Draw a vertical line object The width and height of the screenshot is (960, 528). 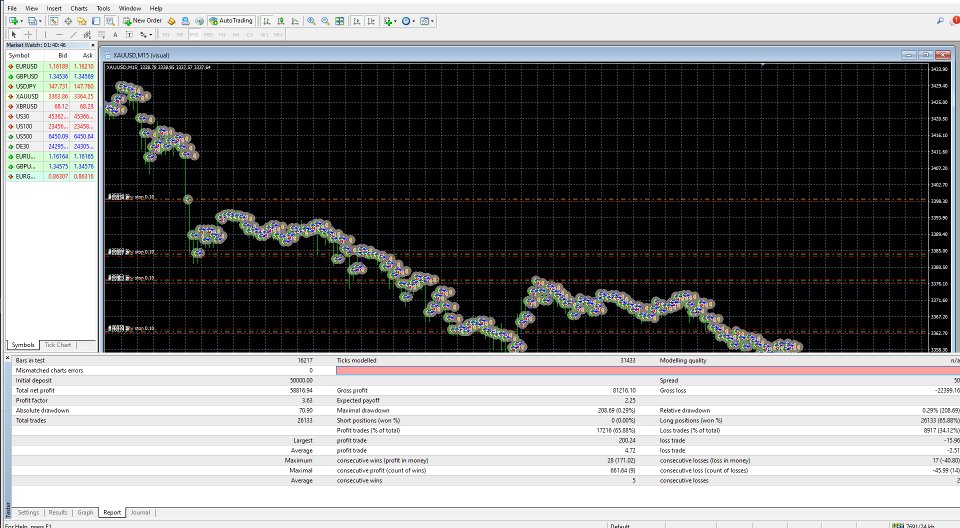(45, 34)
